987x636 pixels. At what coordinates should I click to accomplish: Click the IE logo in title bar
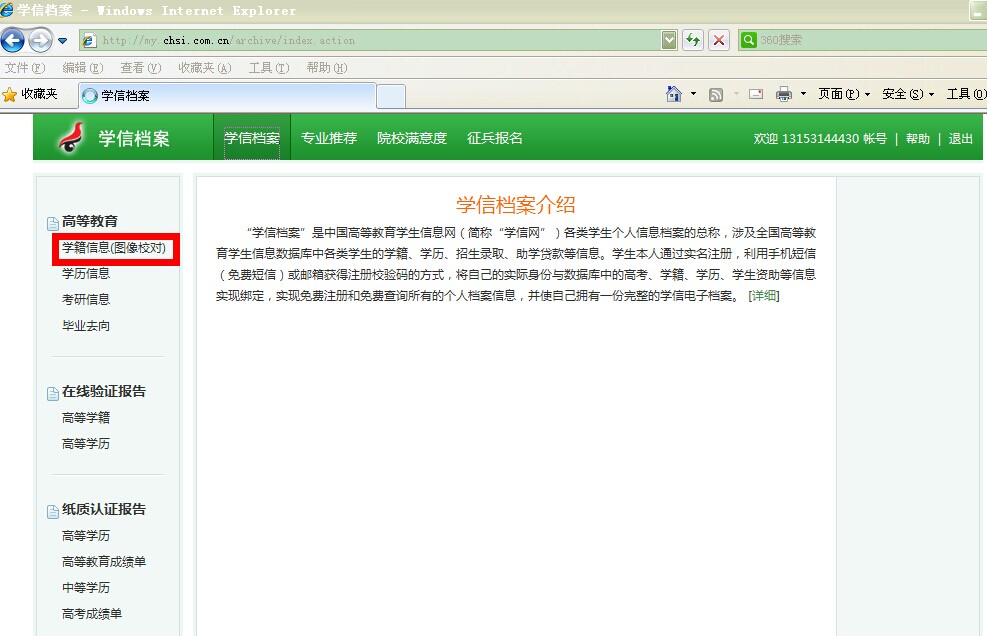[7, 10]
